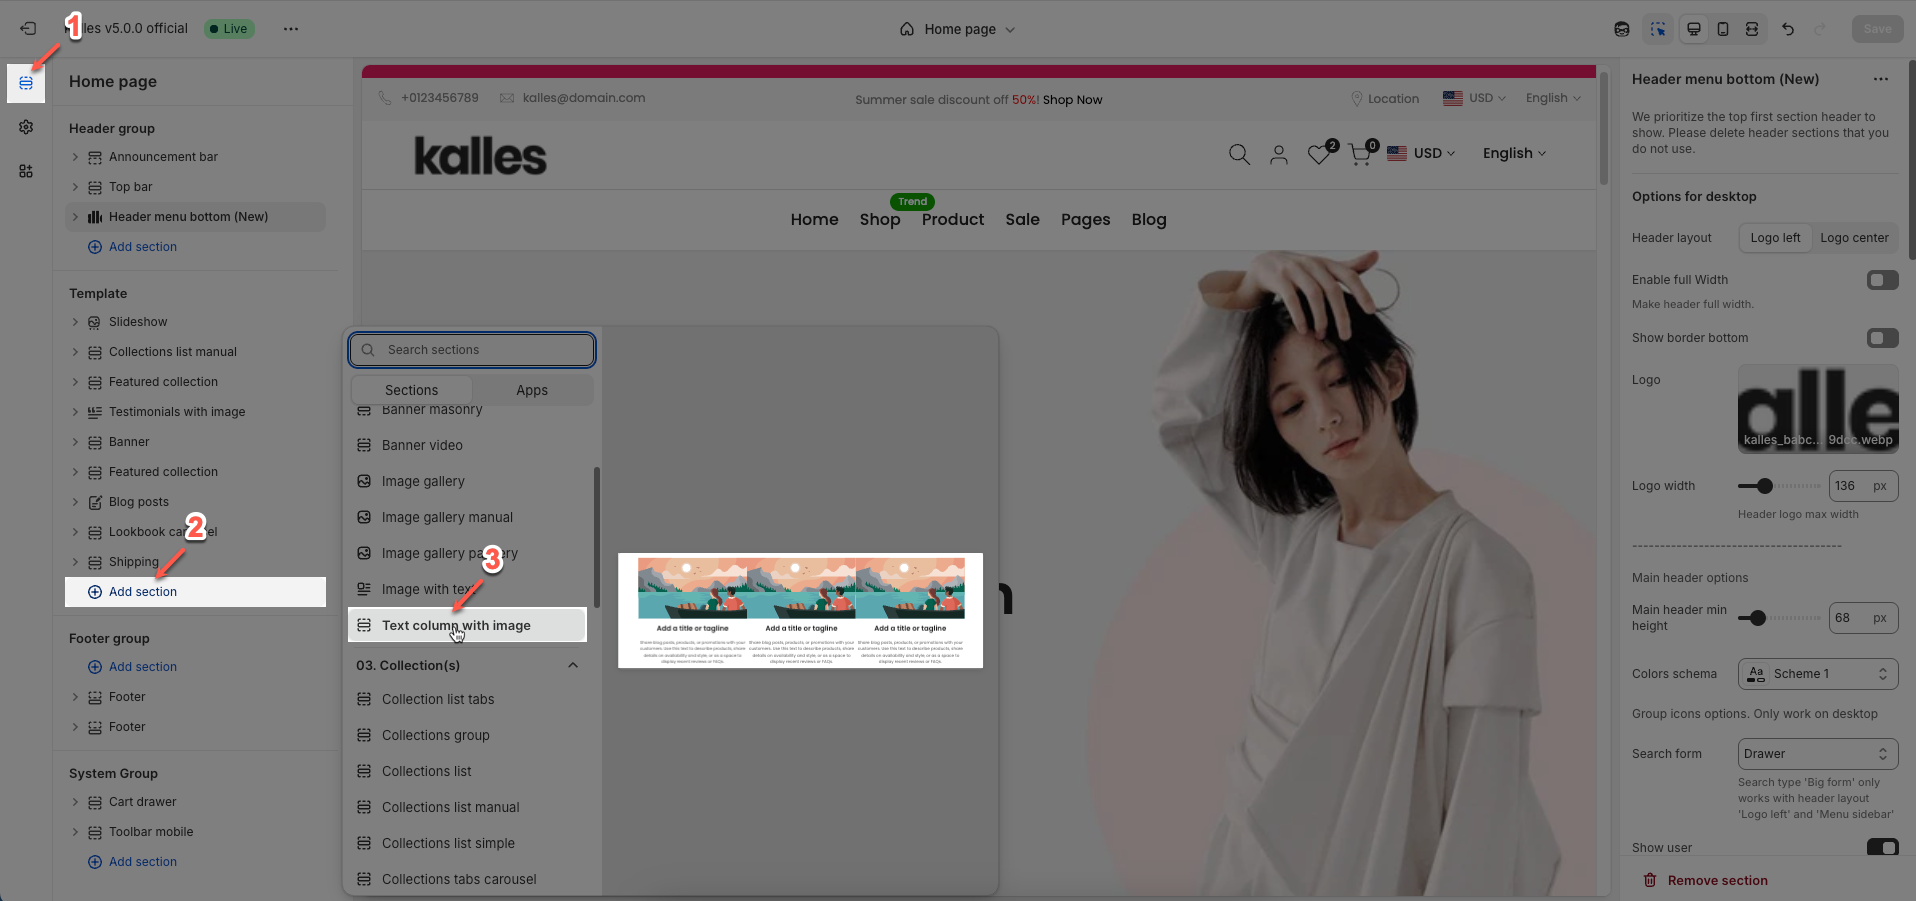The image size is (1916, 901).
Task: Switch to the Sections tab
Action: pos(412,390)
